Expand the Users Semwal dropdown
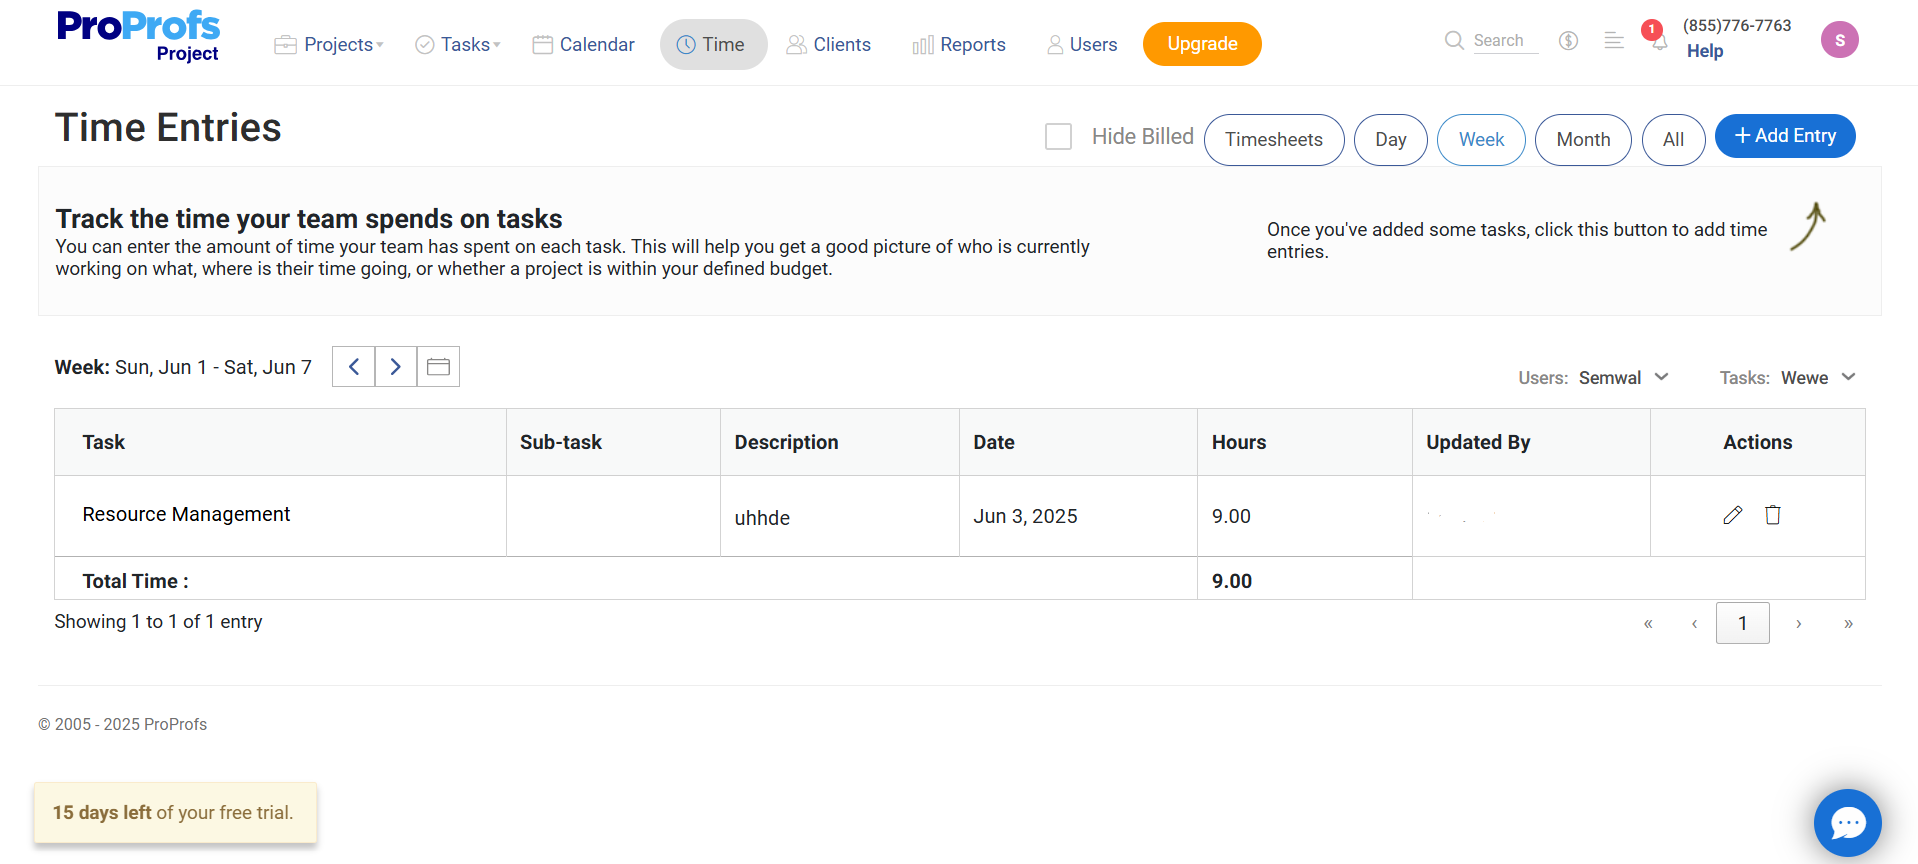The width and height of the screenshot is (1918, 864). [x=1623, y=378]
